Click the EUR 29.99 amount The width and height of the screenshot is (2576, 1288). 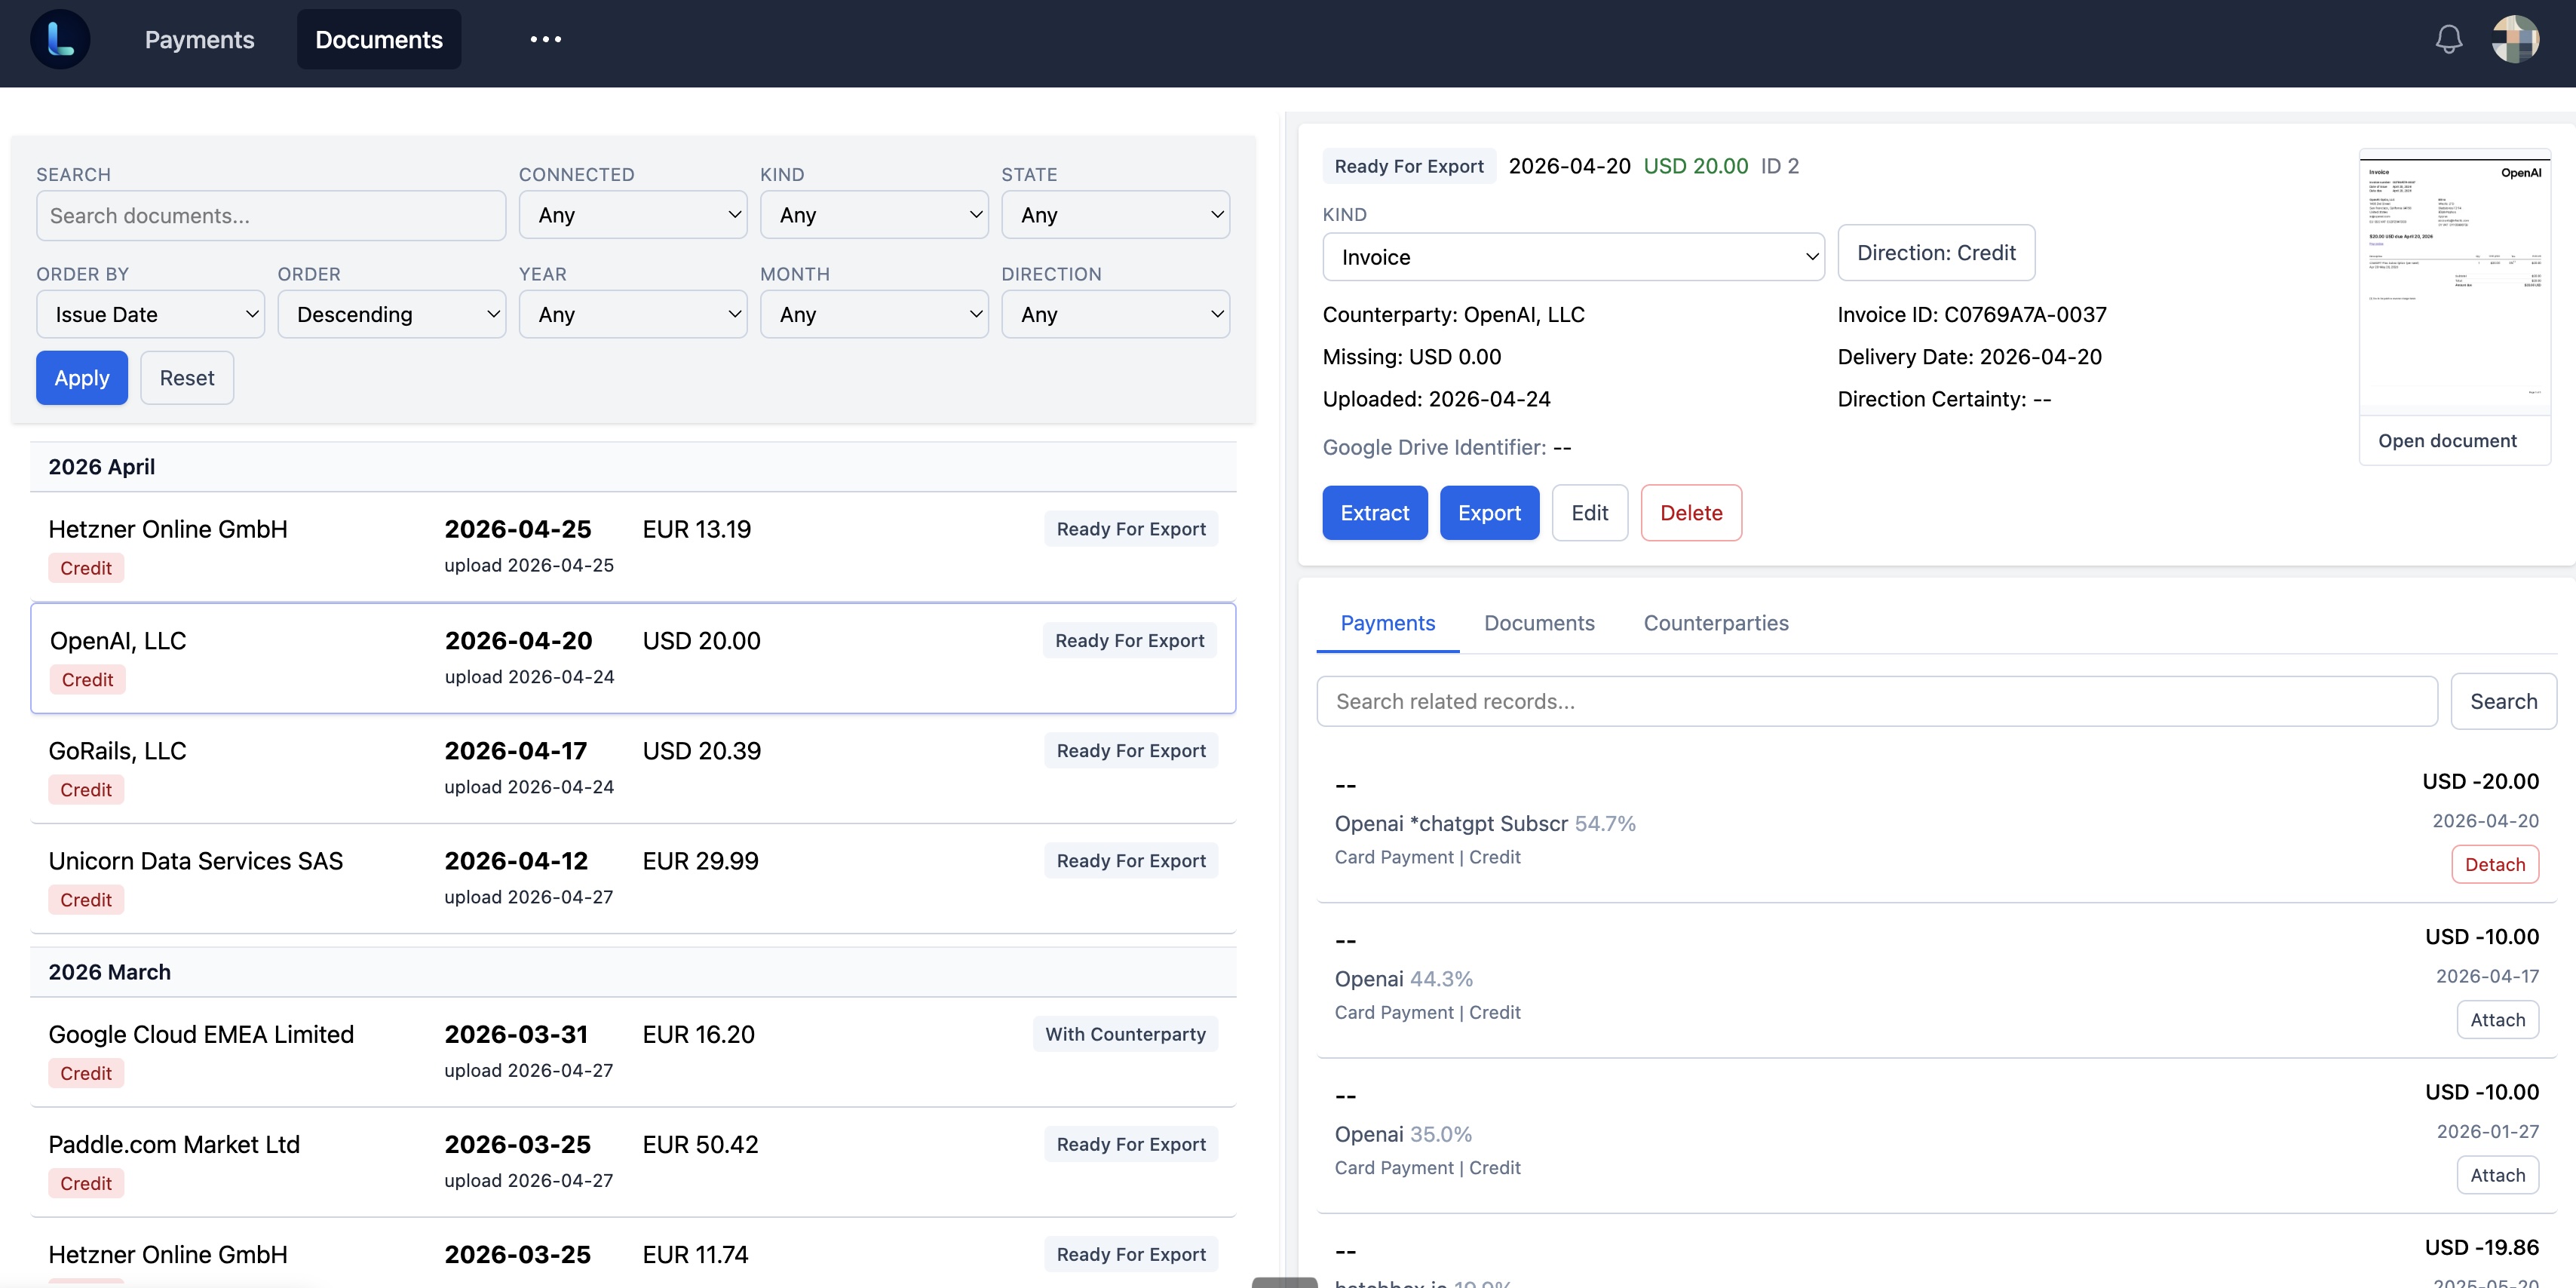point(700,861)
